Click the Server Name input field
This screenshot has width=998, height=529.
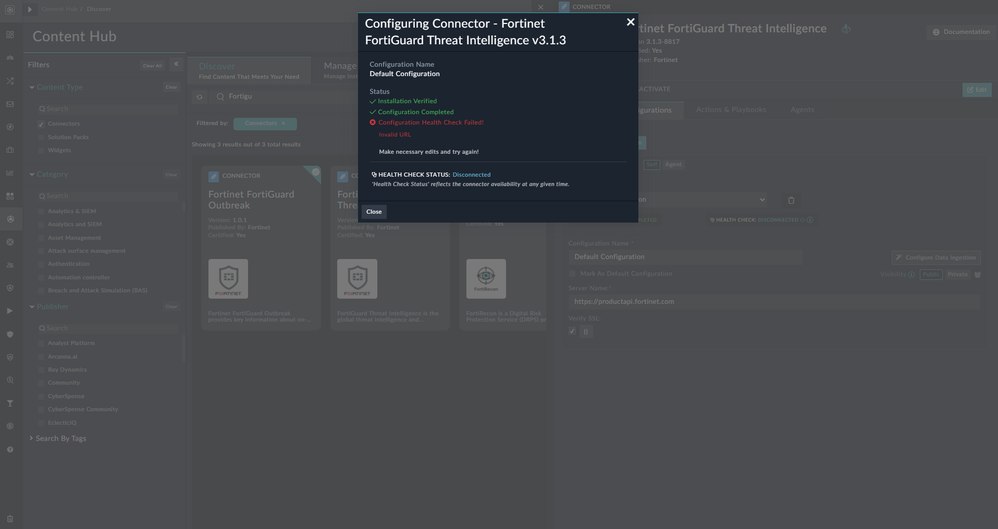(773, 302)
